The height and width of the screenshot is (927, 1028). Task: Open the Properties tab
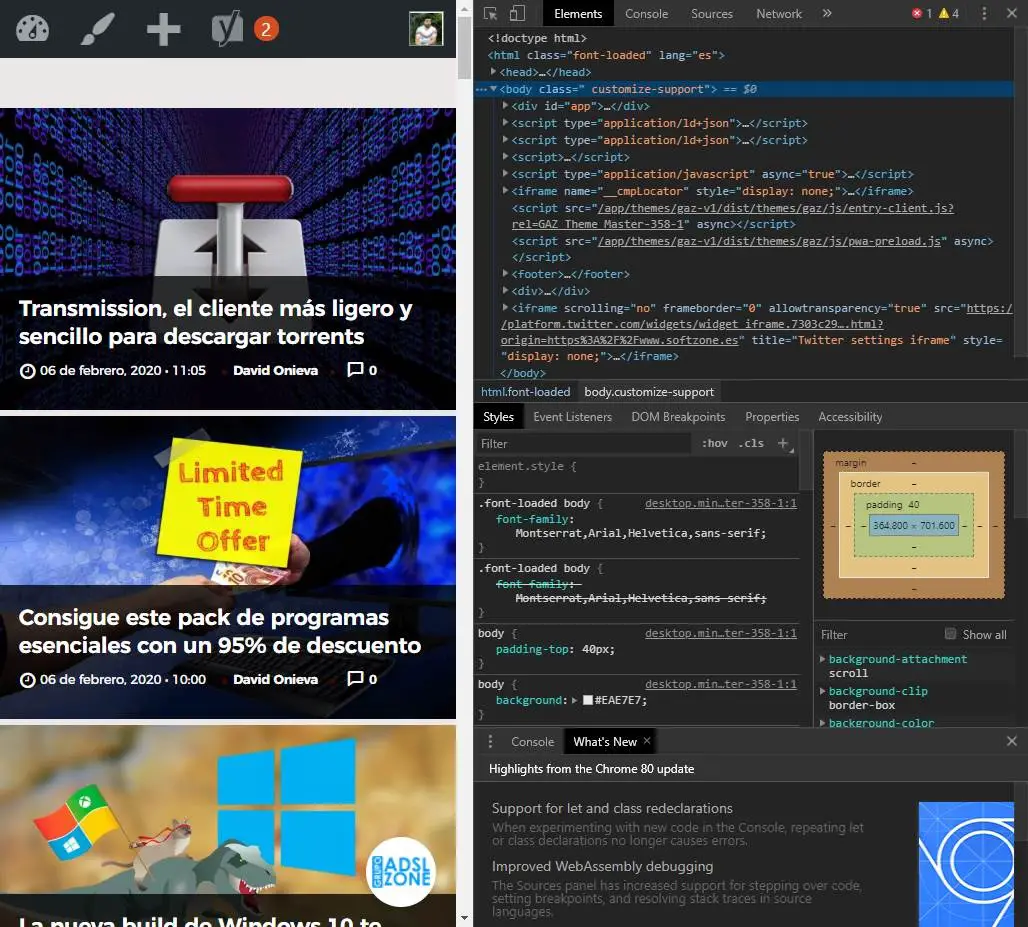[x=772, y=417]
